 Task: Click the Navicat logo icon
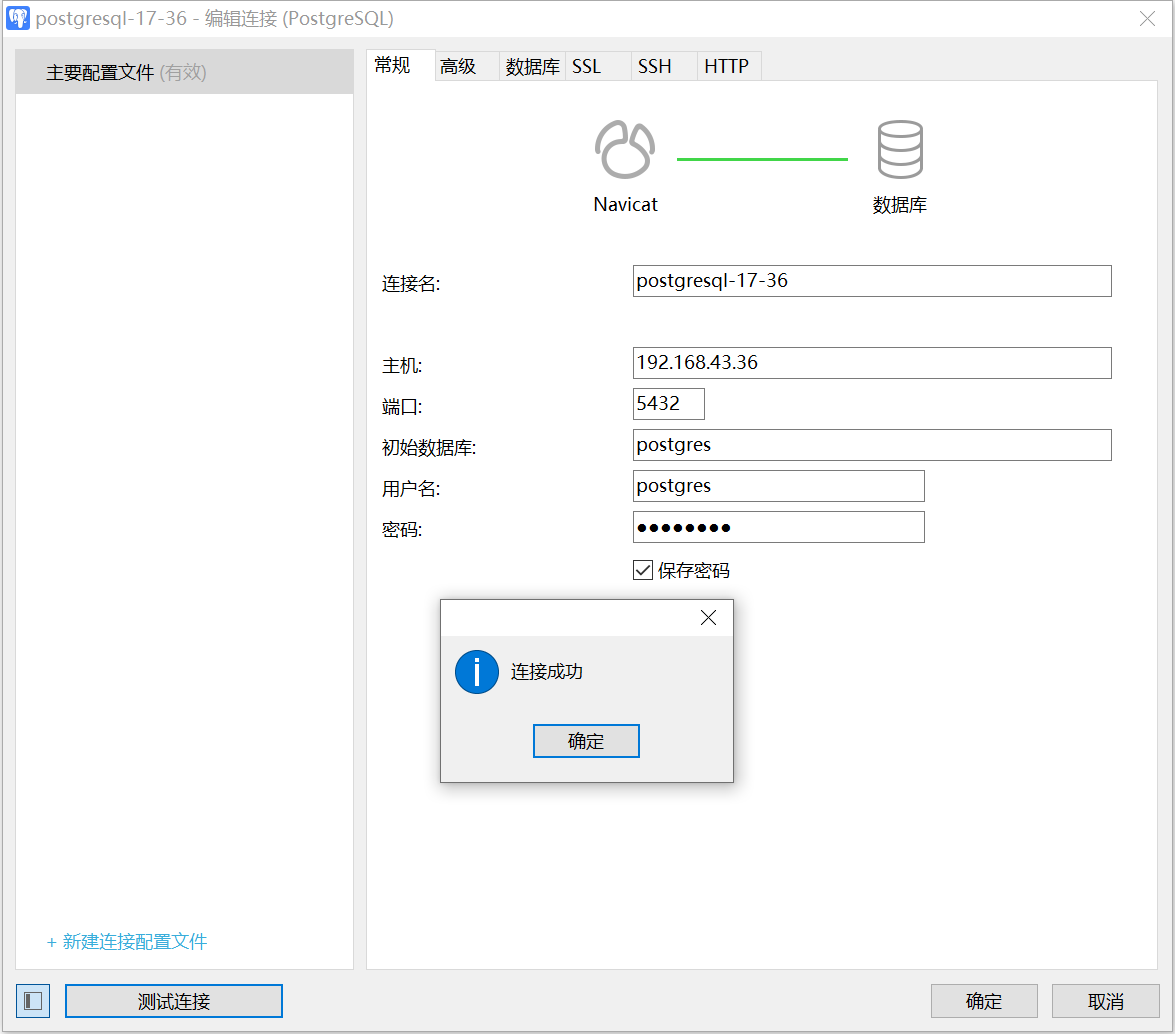pos(625,149)
